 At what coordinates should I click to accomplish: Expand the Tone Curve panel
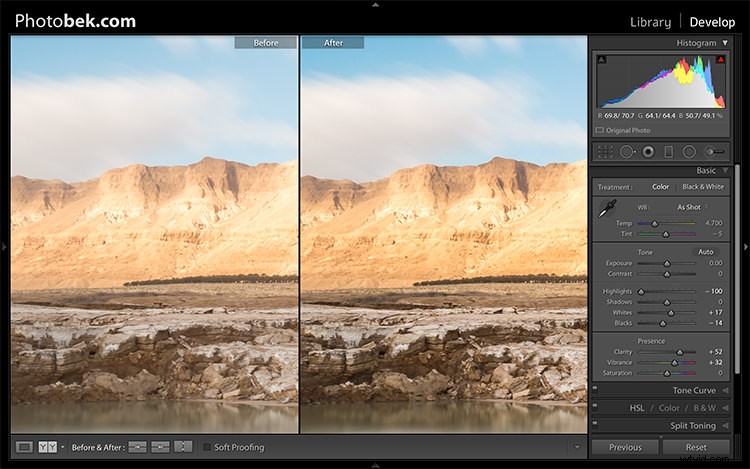(725, 391)
